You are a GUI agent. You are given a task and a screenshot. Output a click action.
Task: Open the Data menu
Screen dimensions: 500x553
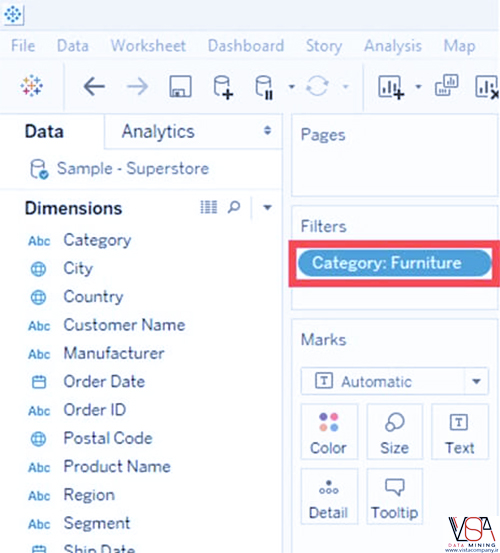(73, 45)
